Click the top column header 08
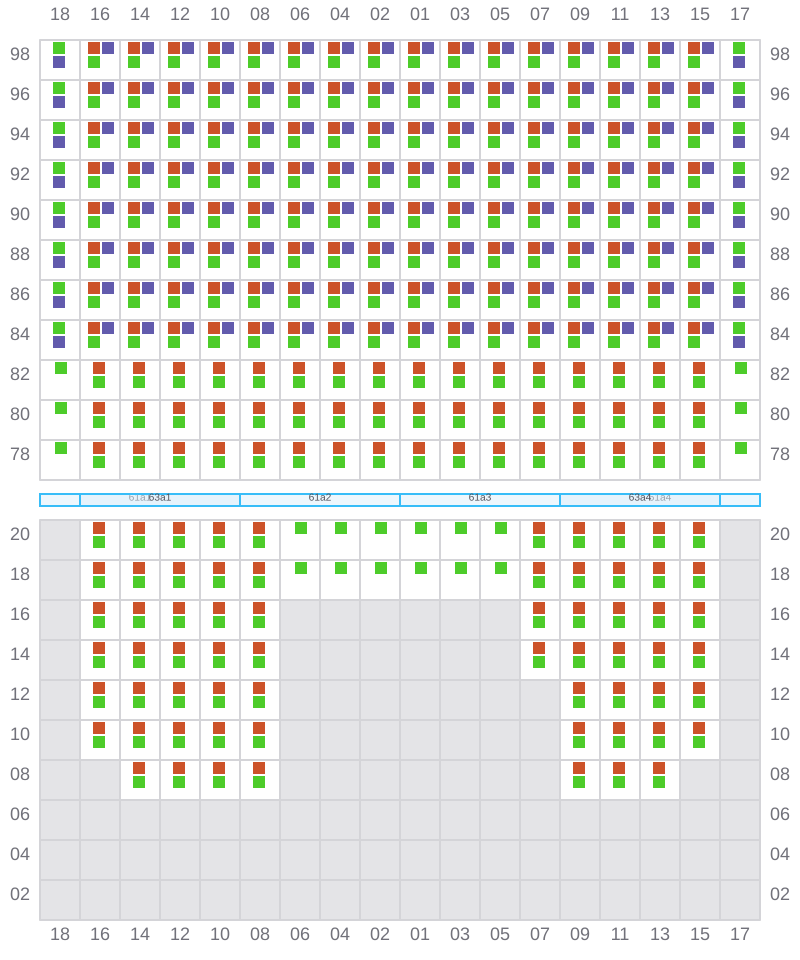The width and height of the screenshot is (800, 960). point(260,14)
